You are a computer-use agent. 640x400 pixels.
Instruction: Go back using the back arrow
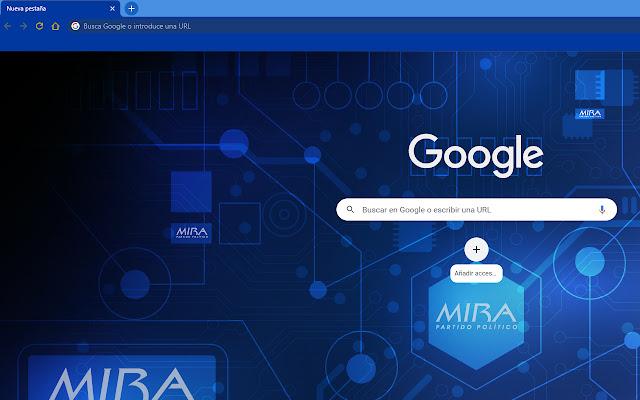tap(7, 26)
